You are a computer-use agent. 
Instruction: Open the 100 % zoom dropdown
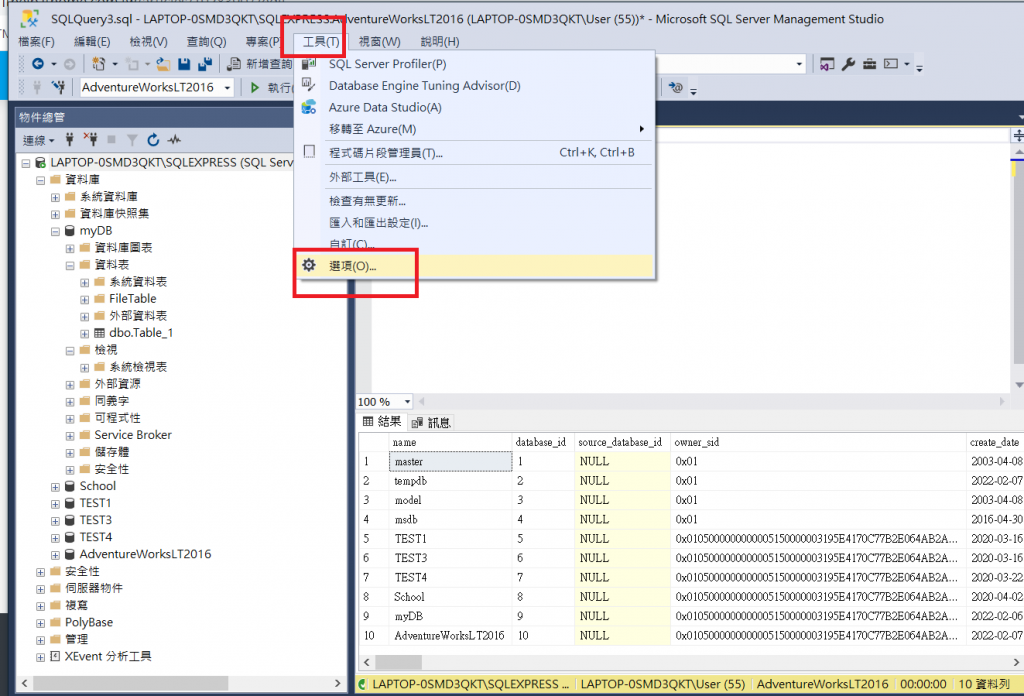408,402
